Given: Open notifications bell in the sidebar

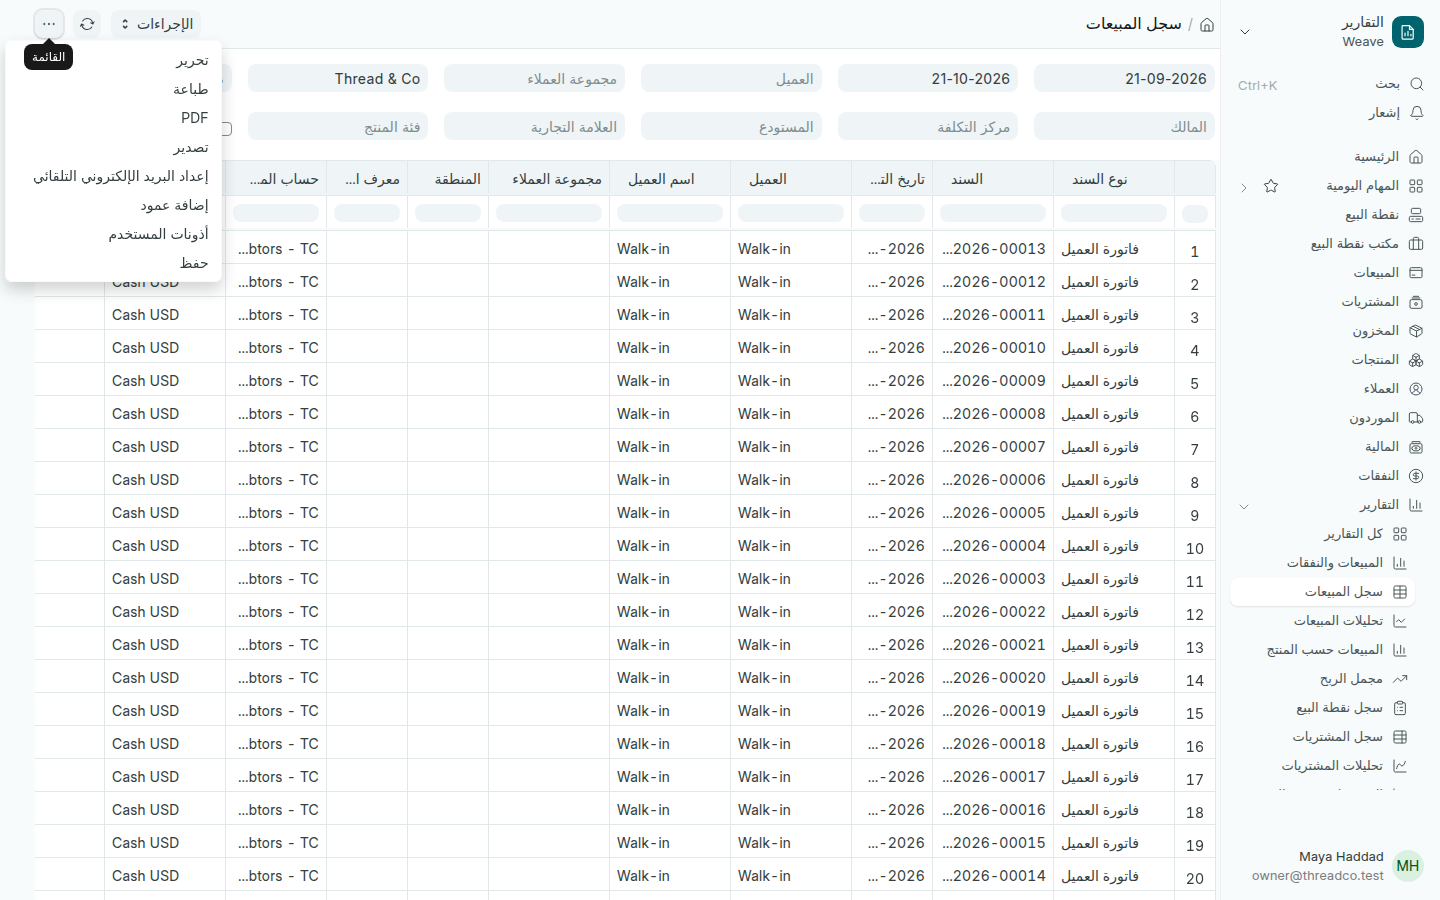Looking at the screenshot, I should (x=1416, y=113).
